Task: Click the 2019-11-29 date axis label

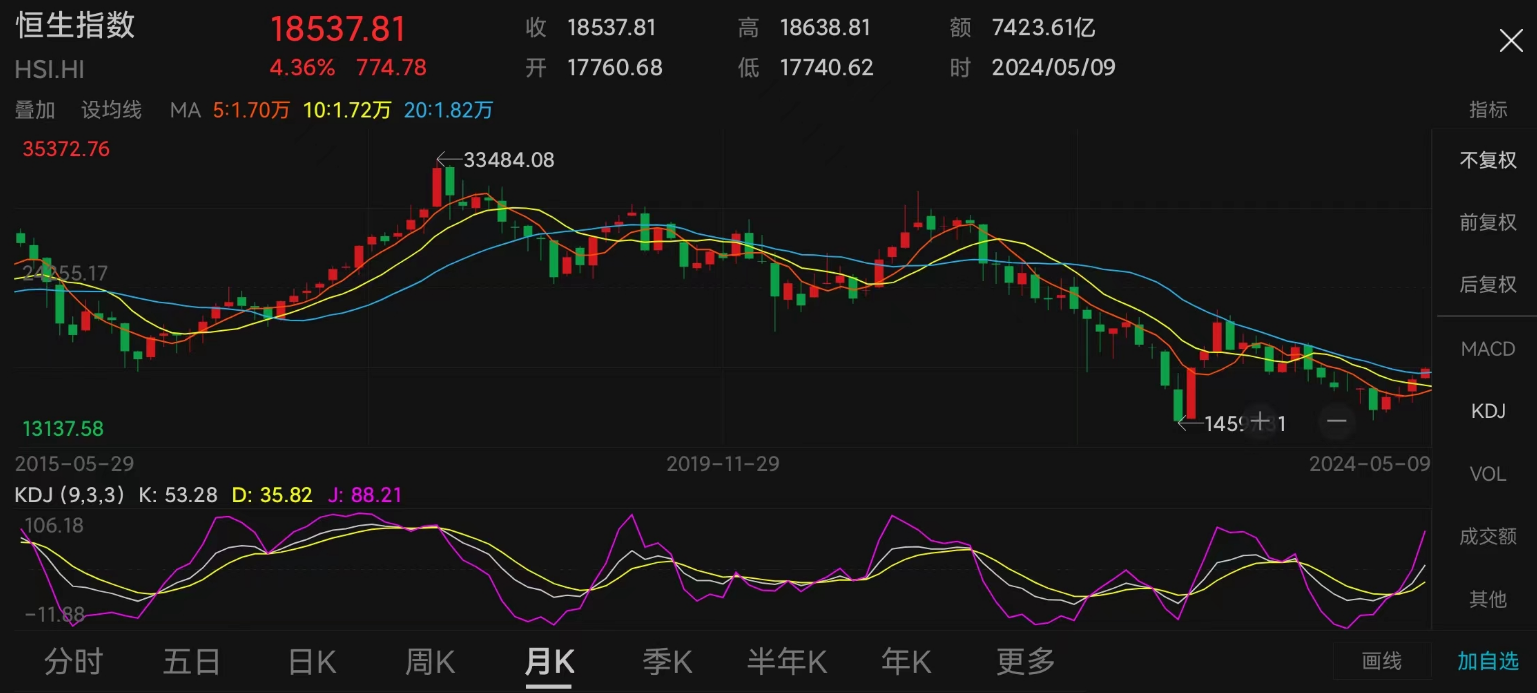Action: click(723, 464)
